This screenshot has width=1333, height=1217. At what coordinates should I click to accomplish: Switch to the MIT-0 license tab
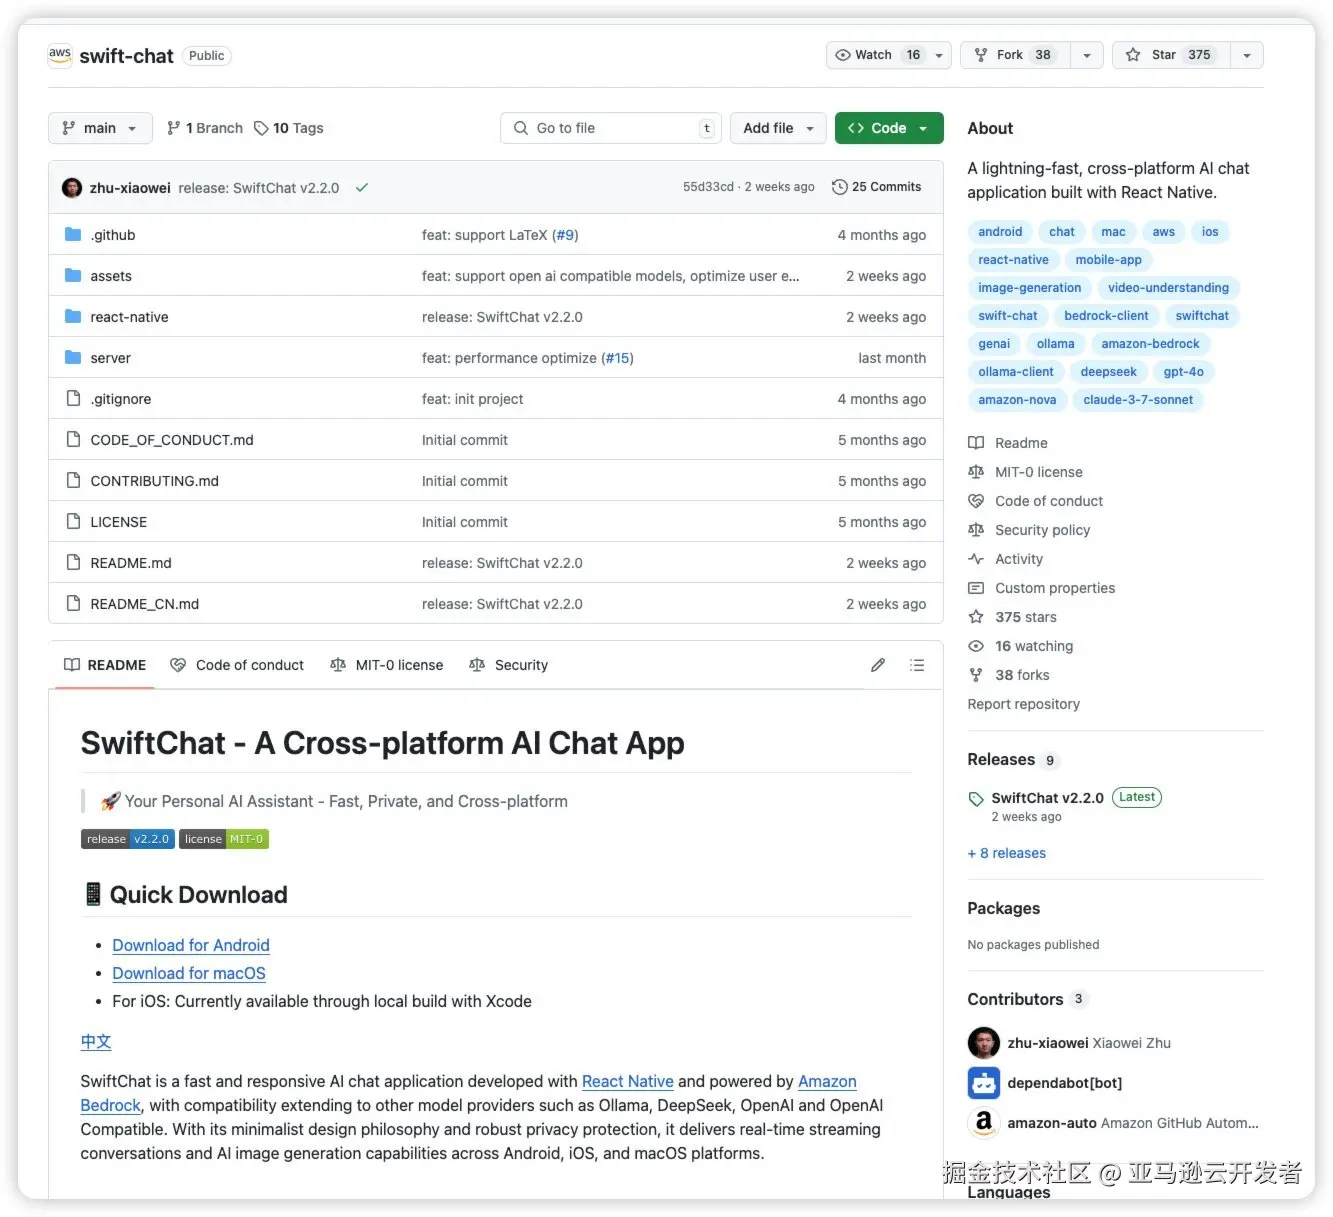[x=386, y=665]
